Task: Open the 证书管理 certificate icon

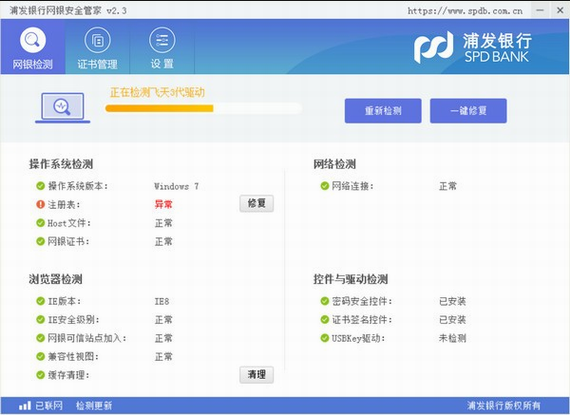Action: 97,40
